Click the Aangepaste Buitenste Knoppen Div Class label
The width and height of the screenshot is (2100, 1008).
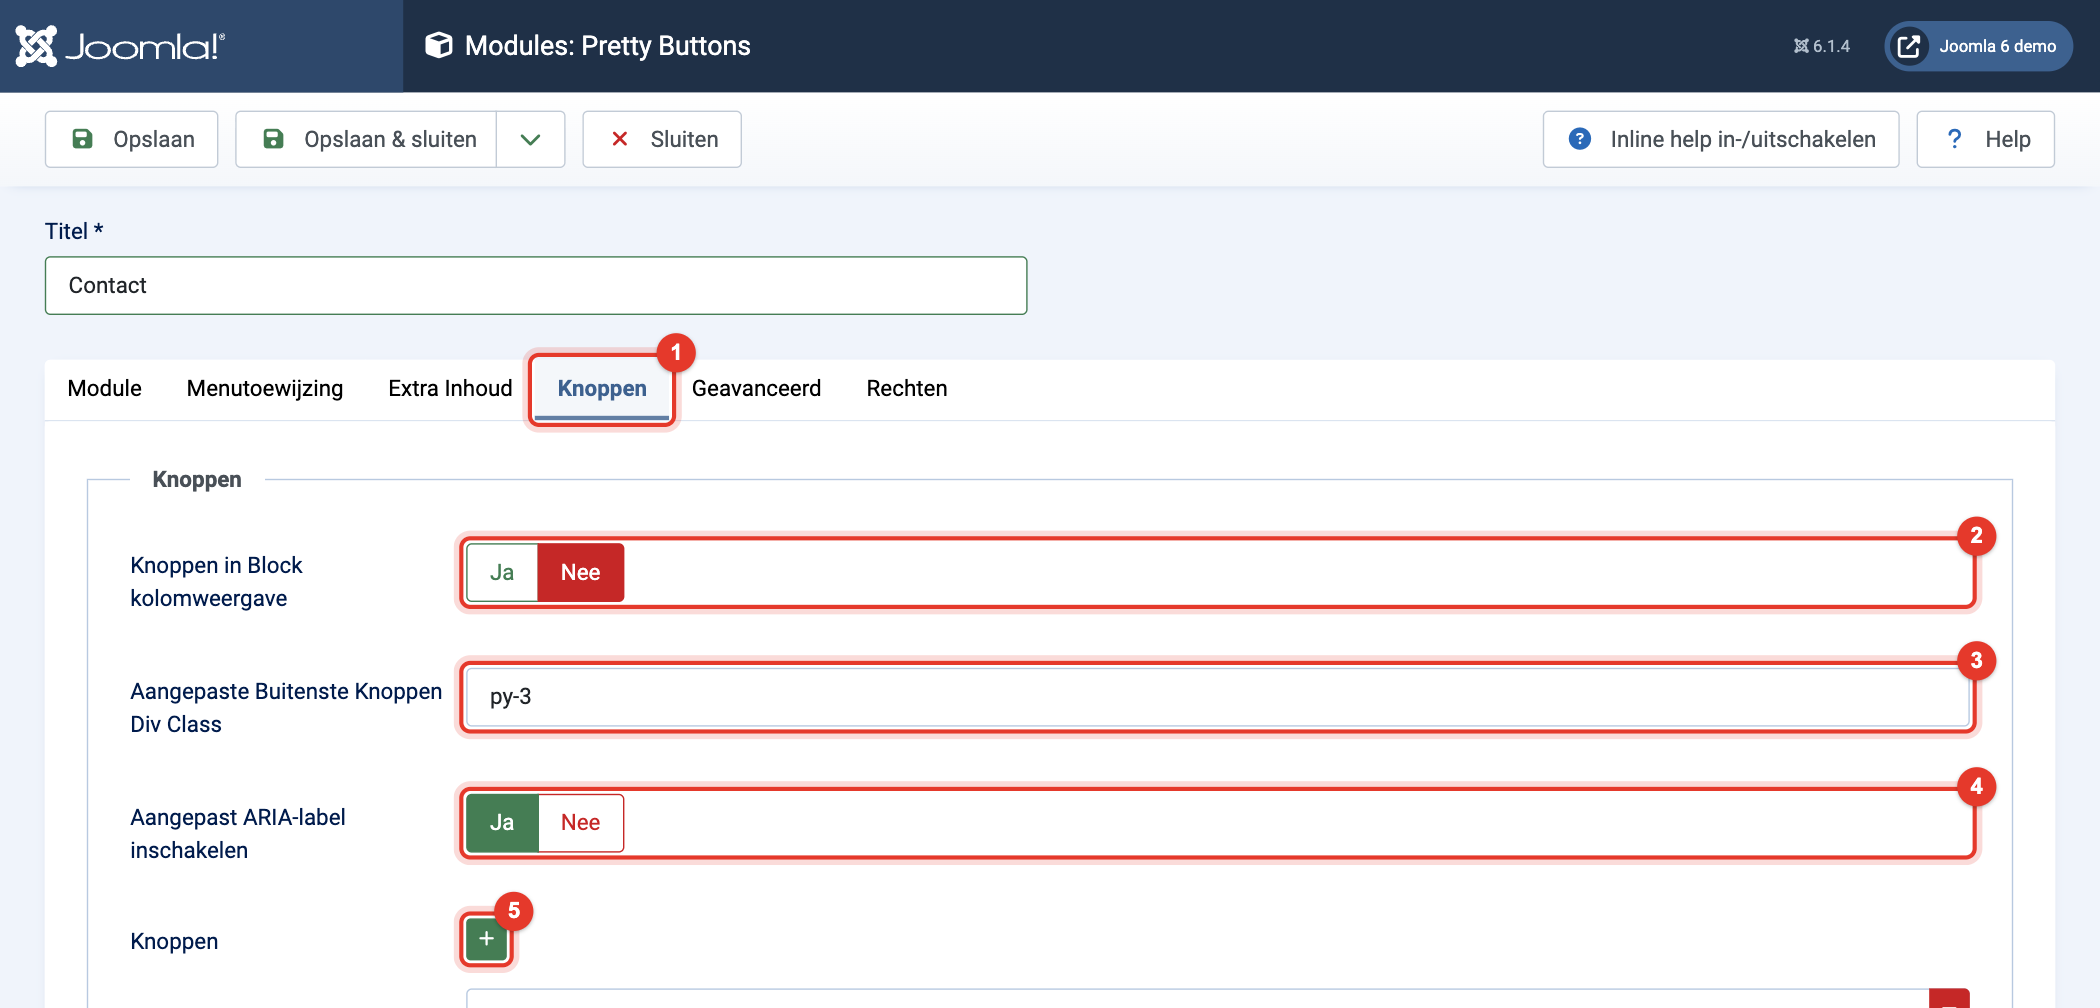pyautogui.click(x=286, y=708)
